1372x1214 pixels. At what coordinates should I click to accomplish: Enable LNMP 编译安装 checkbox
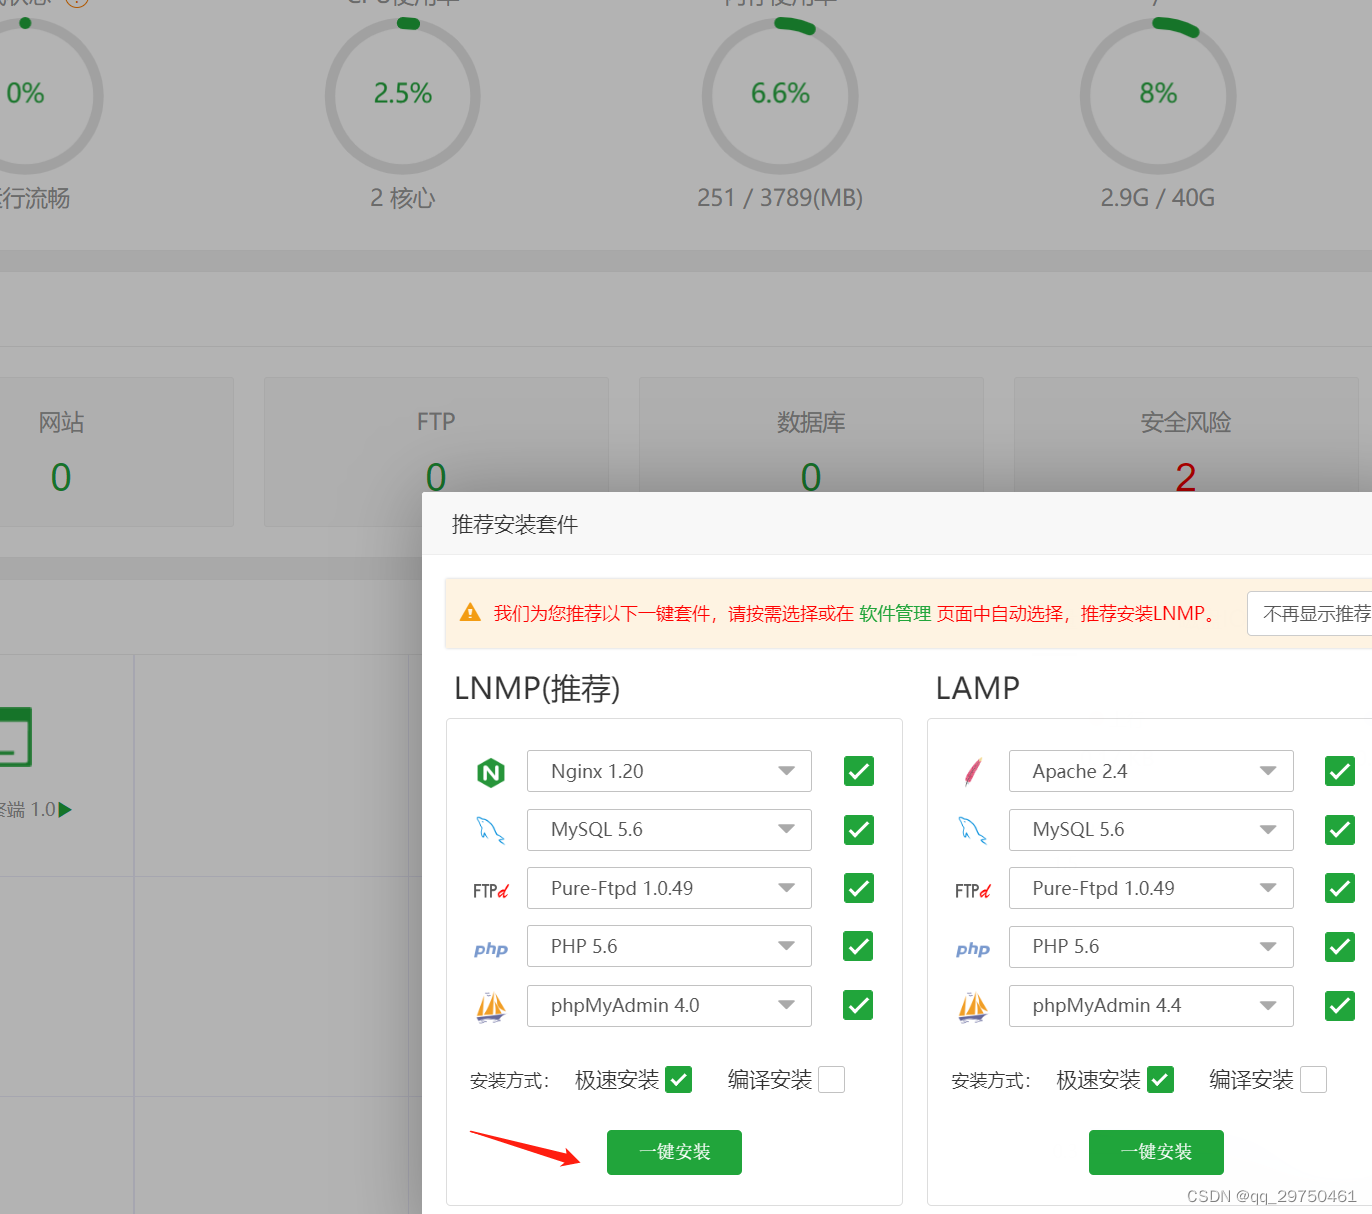[832, 1080]
